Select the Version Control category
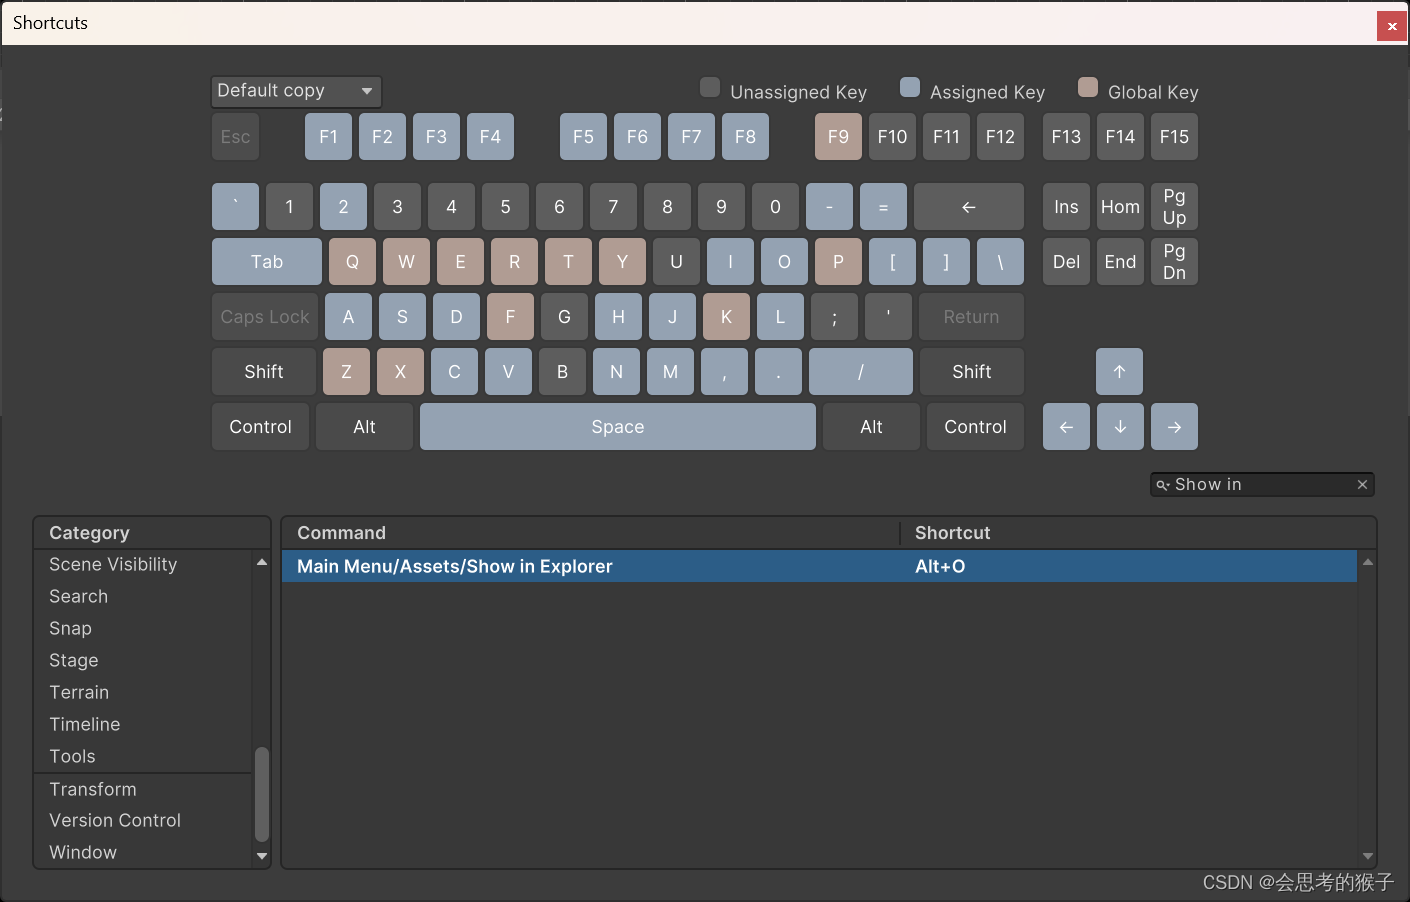 tap(115, 820)
